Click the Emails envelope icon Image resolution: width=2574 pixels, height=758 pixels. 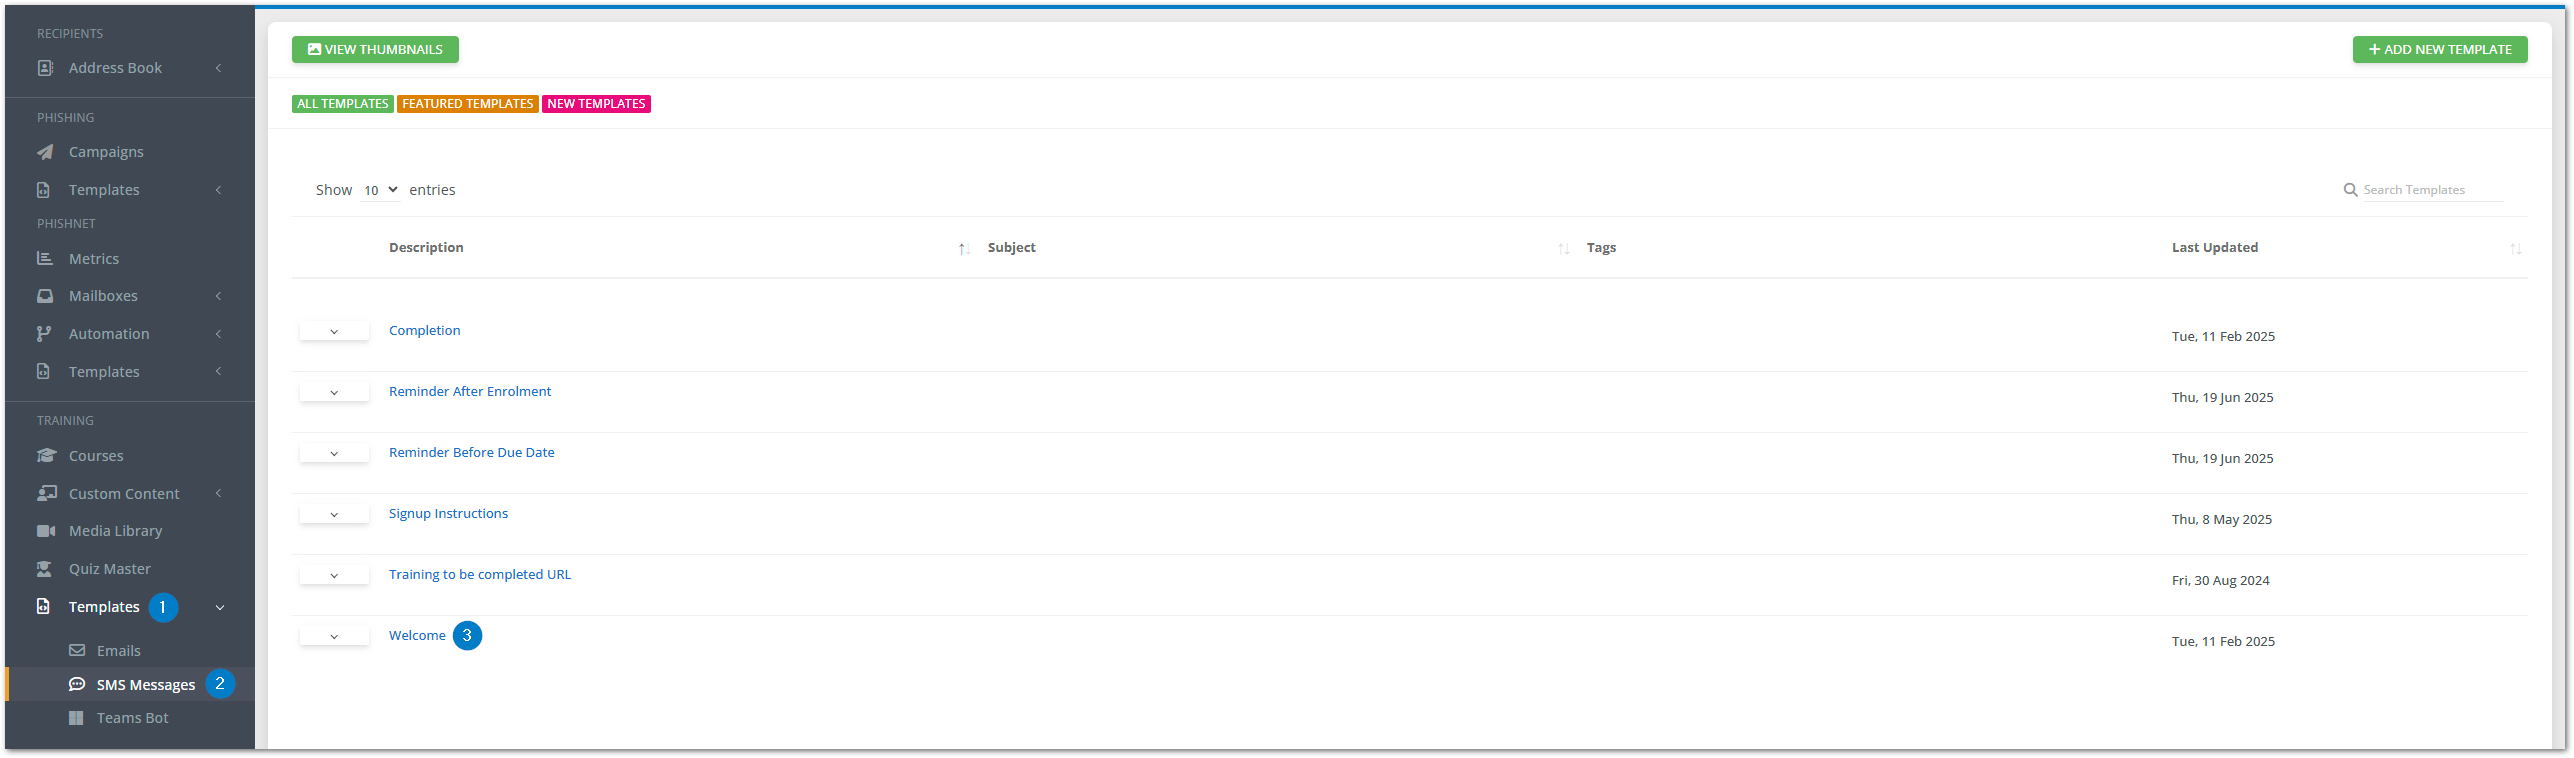tap(77, 651)
